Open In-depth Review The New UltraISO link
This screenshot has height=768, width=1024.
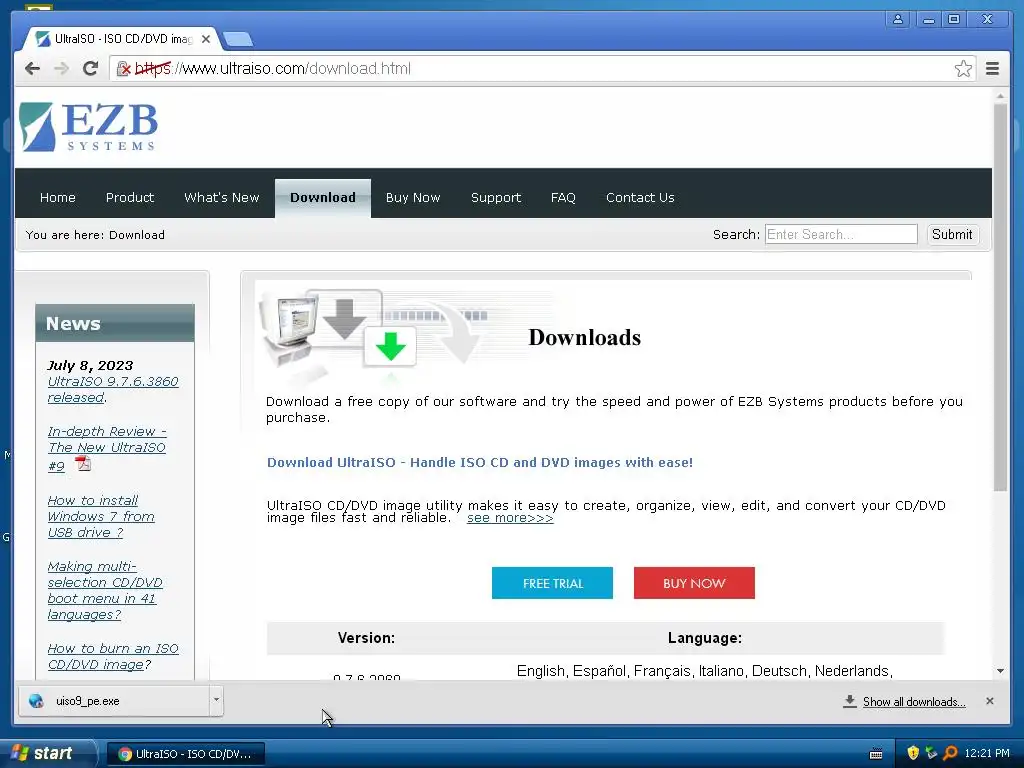(106, 448)
